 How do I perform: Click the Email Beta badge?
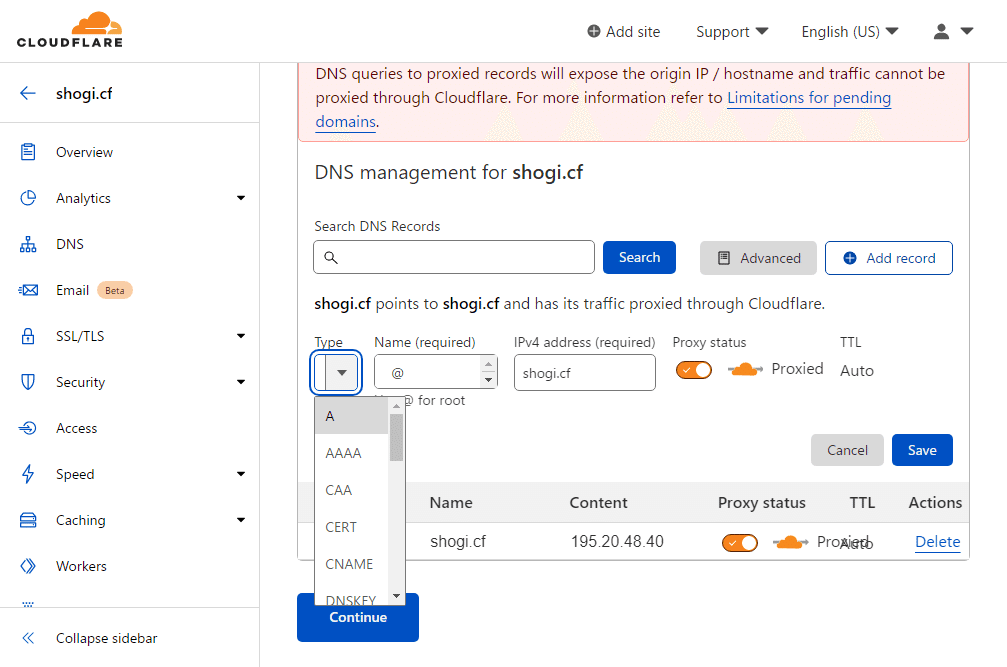115,290
